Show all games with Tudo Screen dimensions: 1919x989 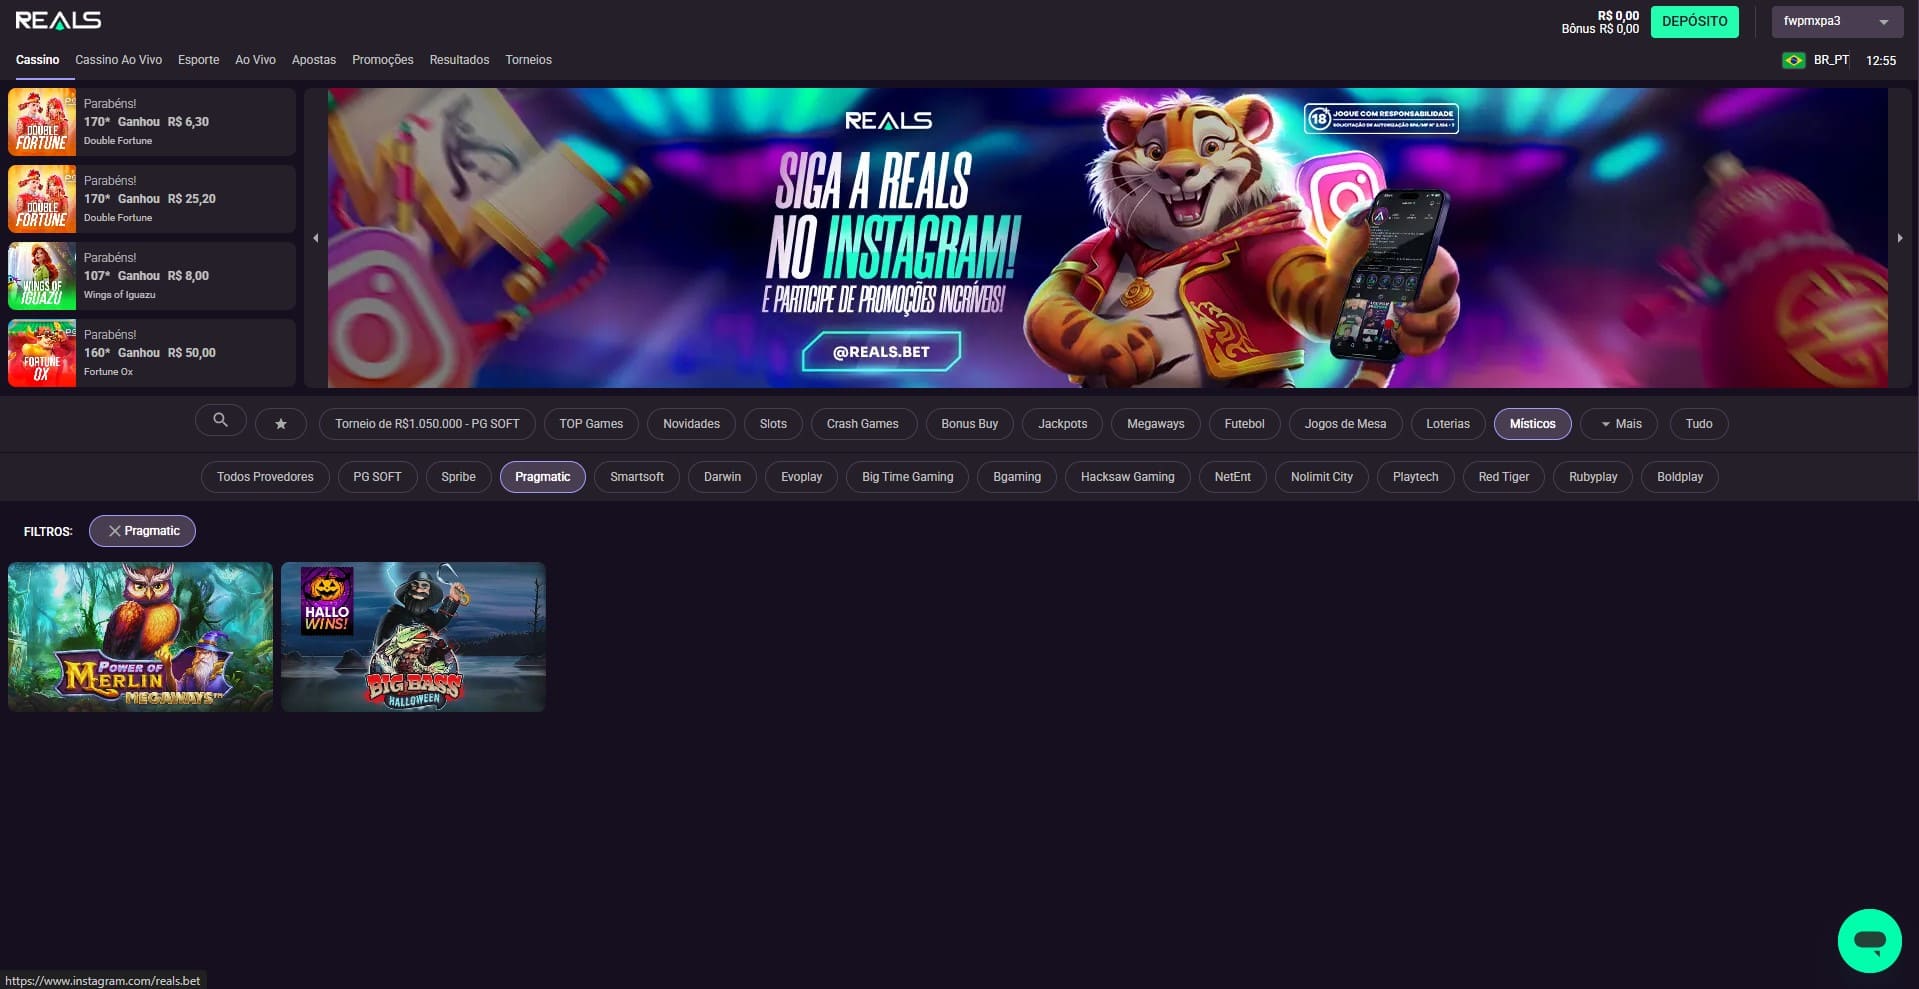1698,424
